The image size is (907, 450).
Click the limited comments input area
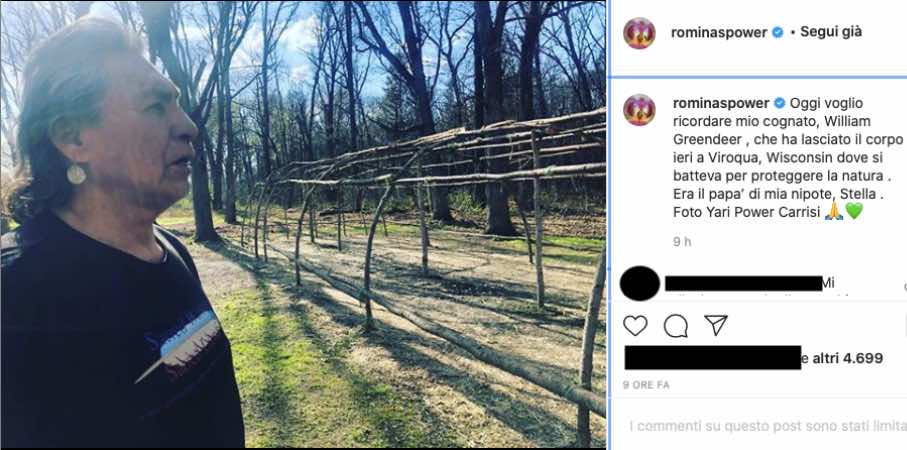[768, 426]
